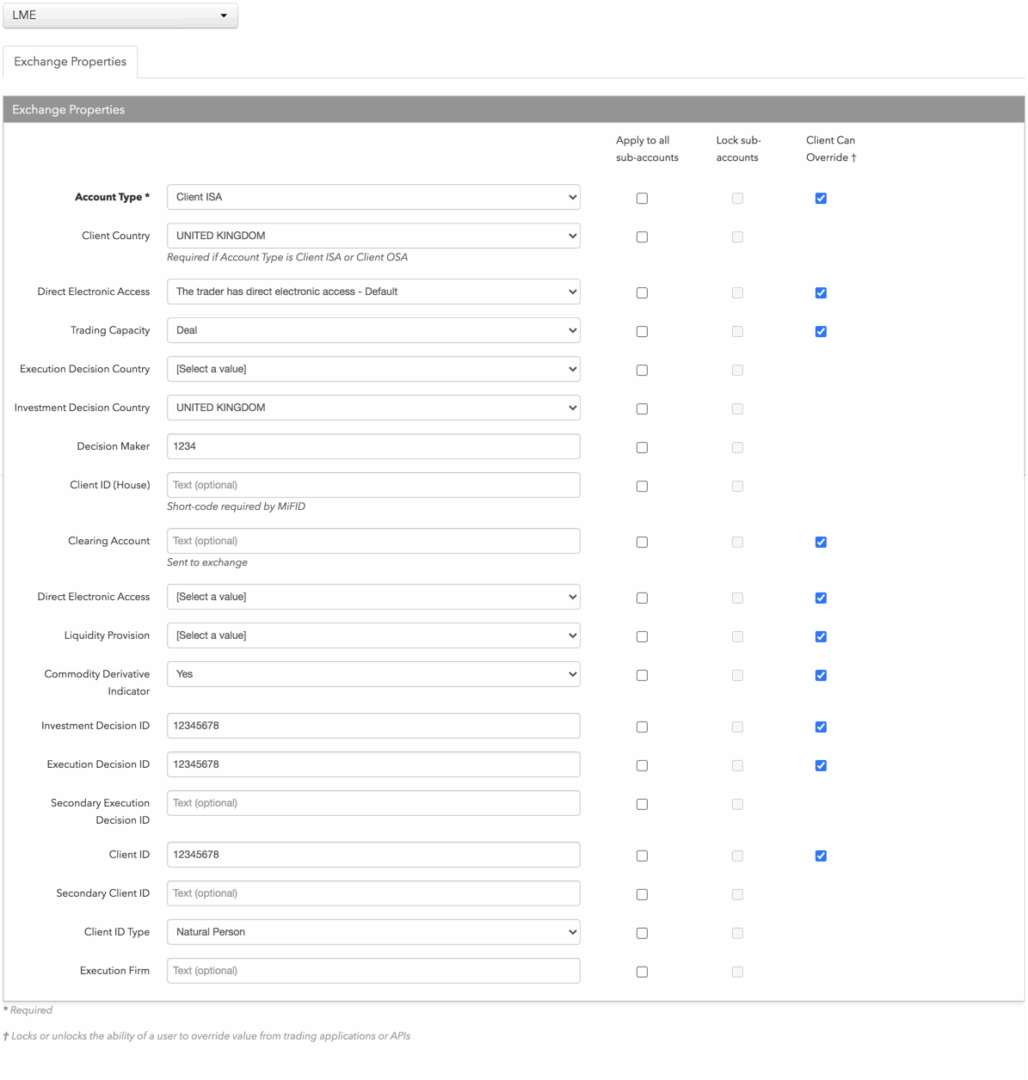
Task: Disable Client Can Override for Client ID
Action: pyautogui.click(x=821, y=856)
